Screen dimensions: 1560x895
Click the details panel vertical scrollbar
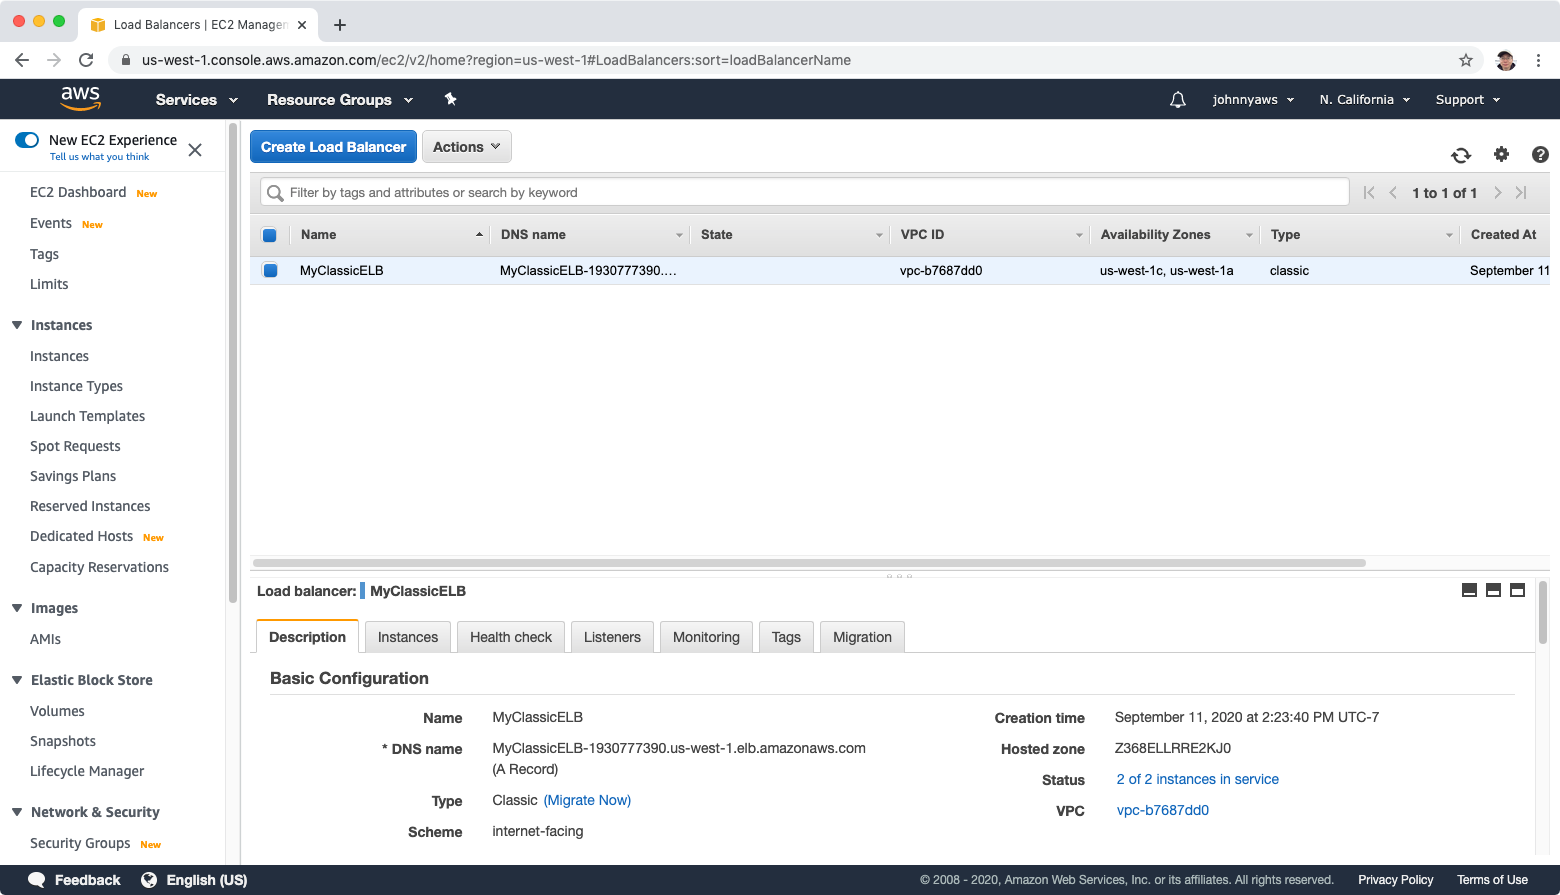(1543, 614)
